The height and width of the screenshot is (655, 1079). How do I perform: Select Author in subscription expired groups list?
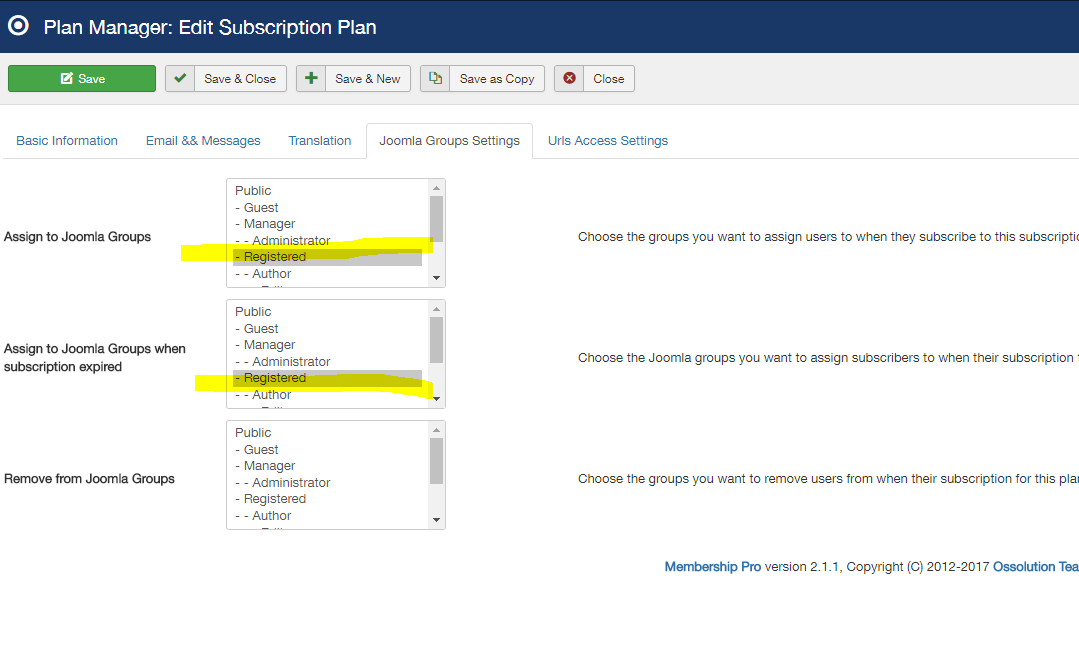328,394
